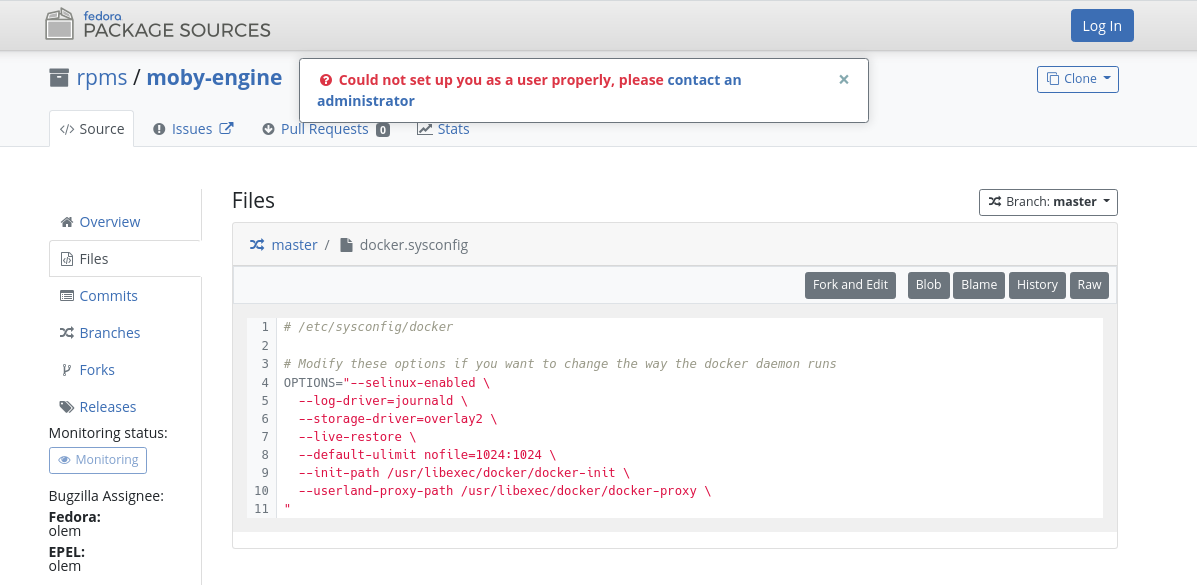Switch to the Source tab
The height and width of the screenshot is (585, 1197).
click(92, 129)
